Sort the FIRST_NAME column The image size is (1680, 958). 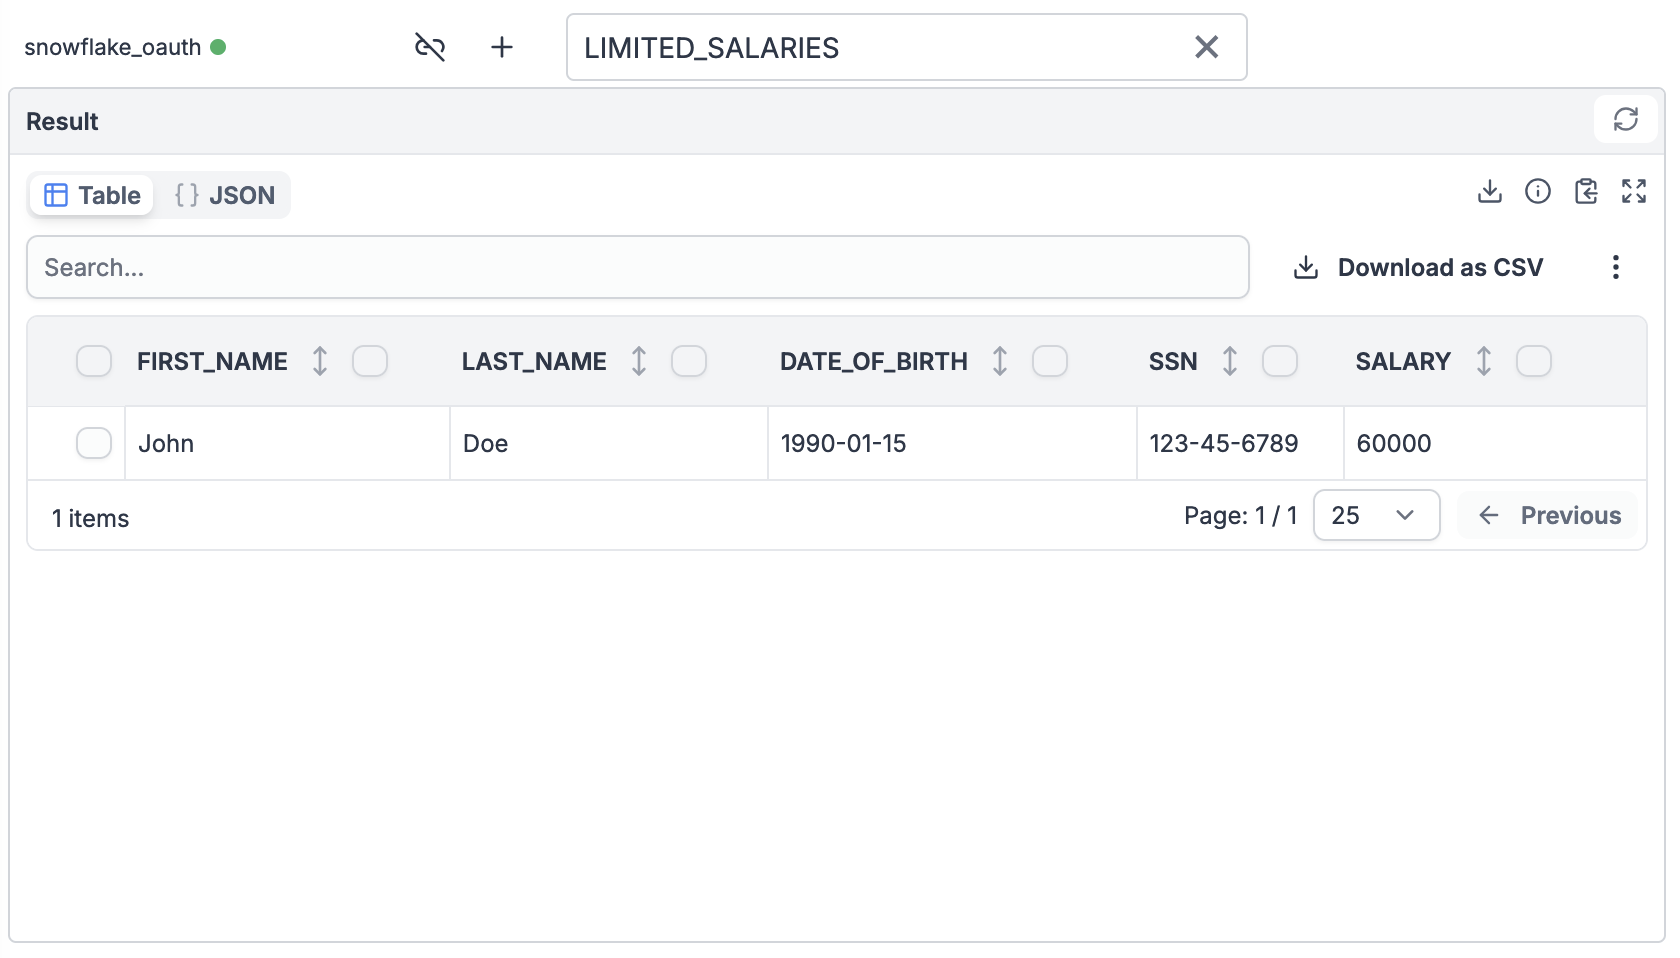coord(319,361)
